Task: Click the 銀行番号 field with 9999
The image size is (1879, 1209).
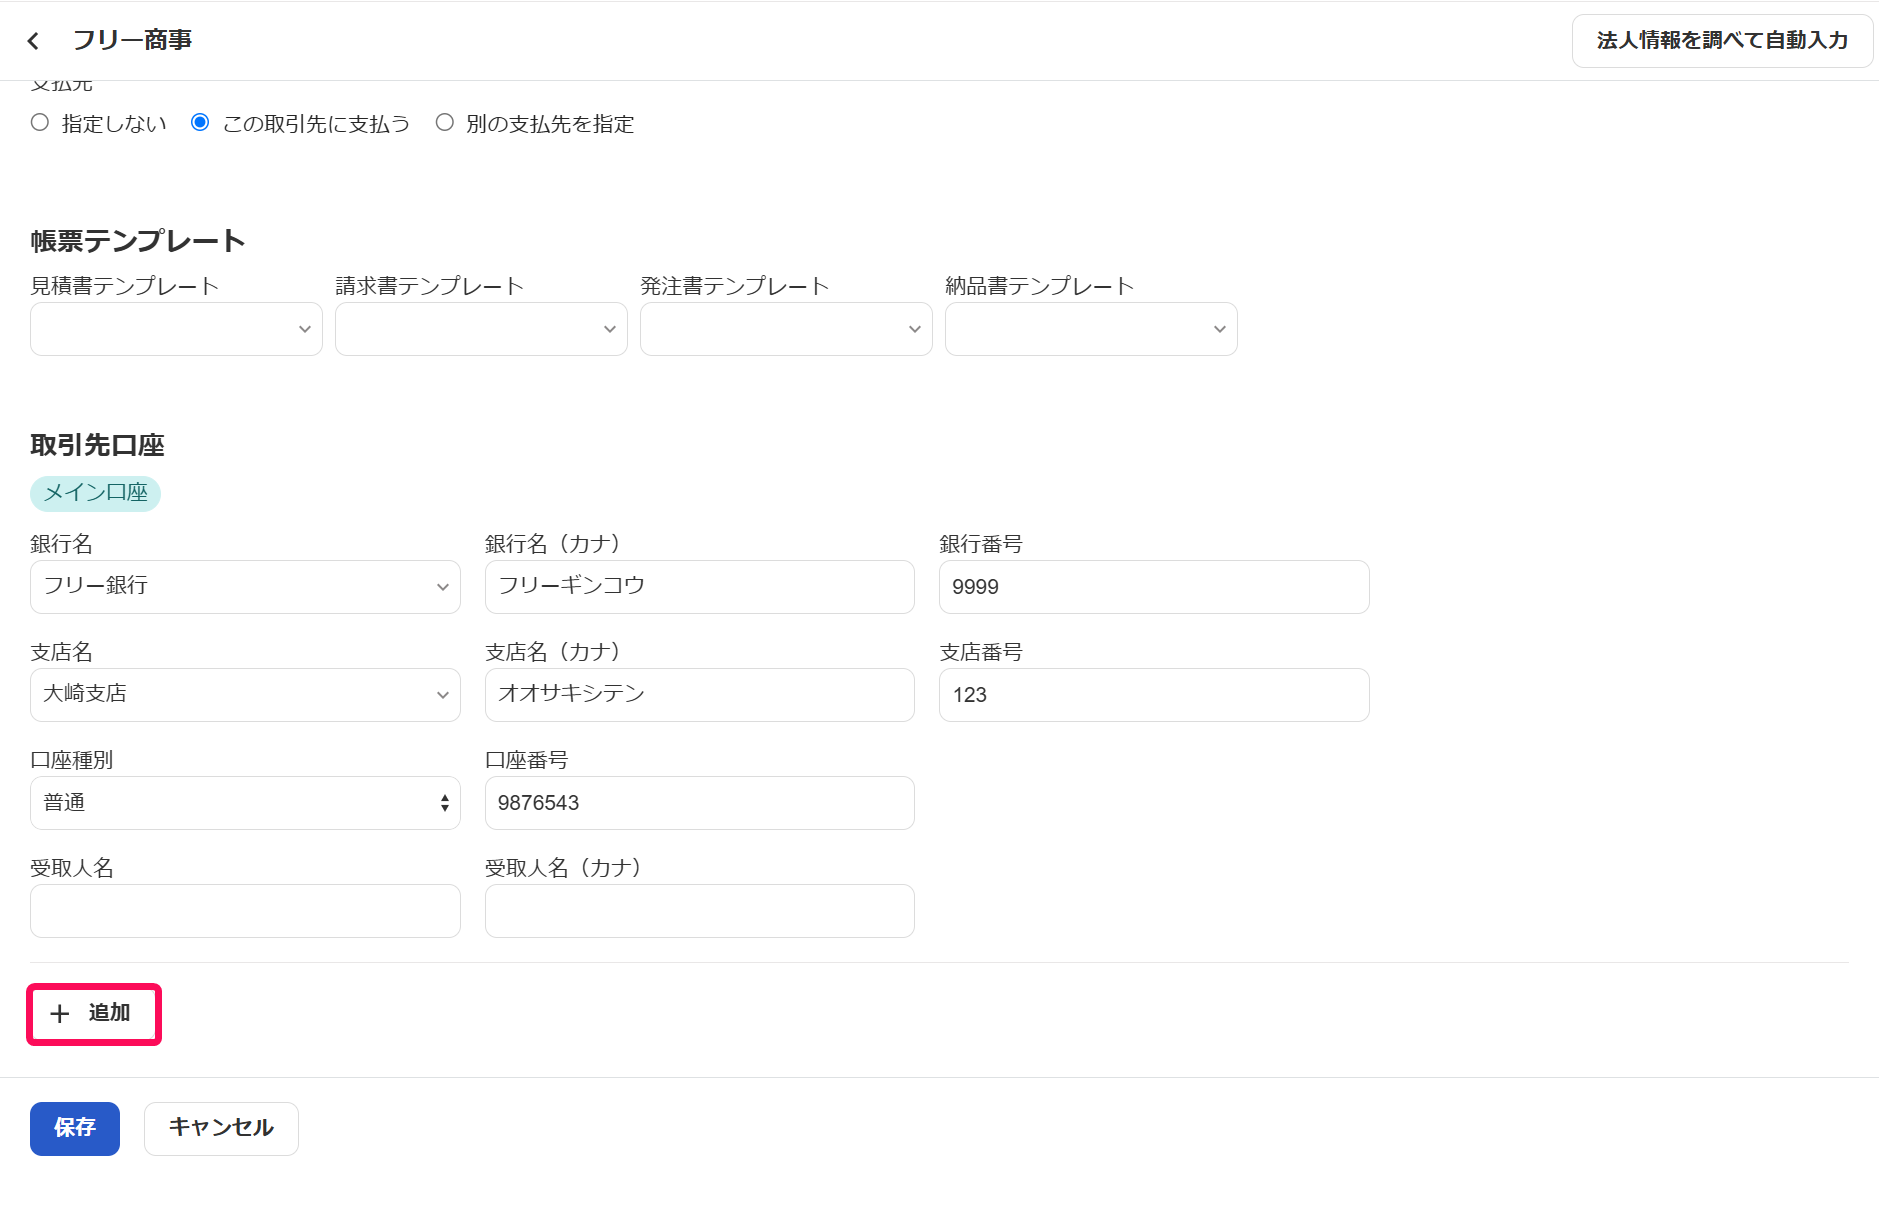Action: 1154,587
